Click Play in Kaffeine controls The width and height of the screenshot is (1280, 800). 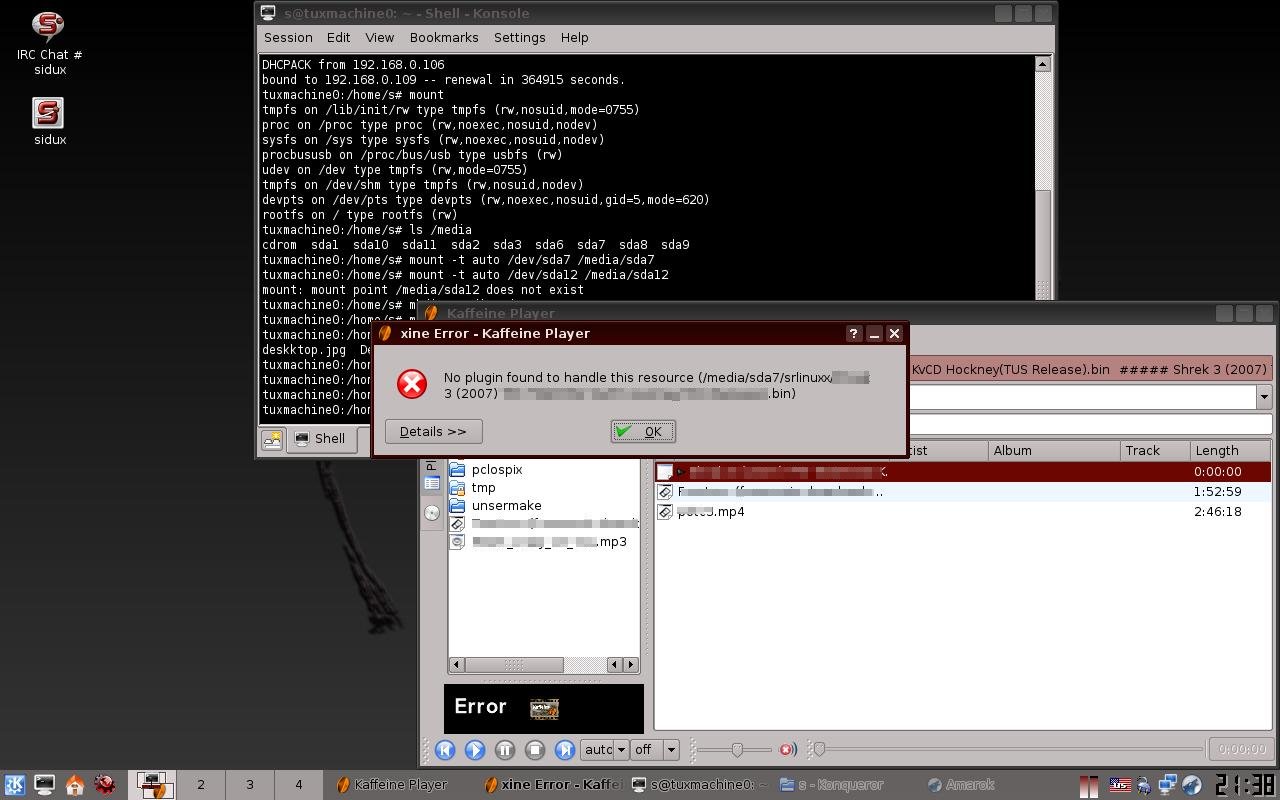[x=475, y=749]
